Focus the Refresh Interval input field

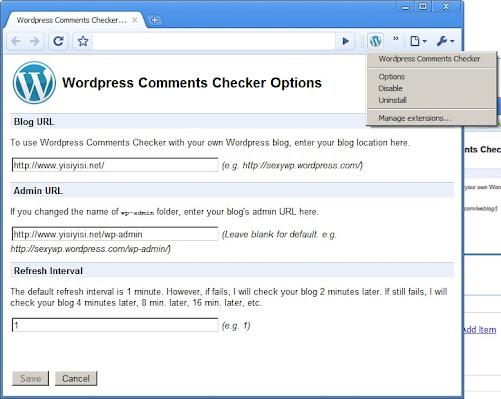click(x=115, y=325)
